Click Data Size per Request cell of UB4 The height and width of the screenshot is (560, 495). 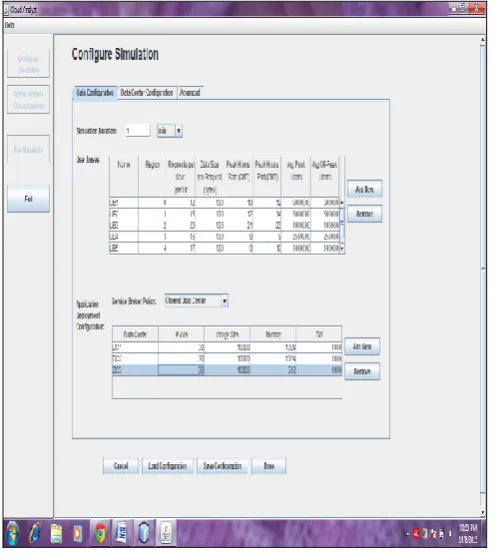coord(210,237)
